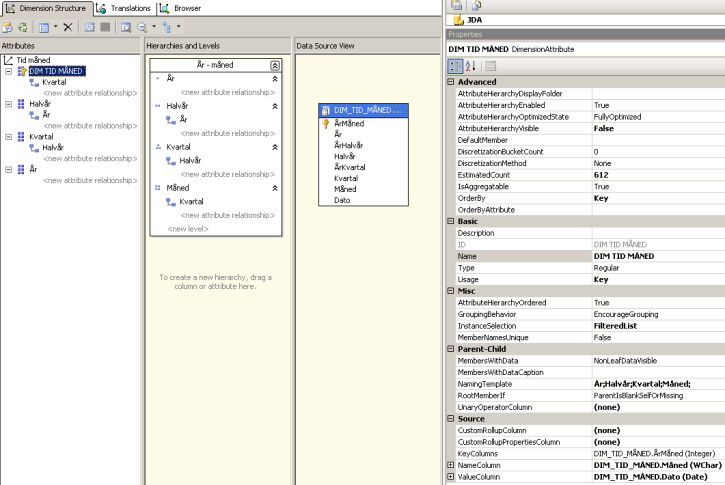Click the Alphabetical sort icon in Properties
The width and height of the screenshot is (725, 485).
[x=471, y=66]
